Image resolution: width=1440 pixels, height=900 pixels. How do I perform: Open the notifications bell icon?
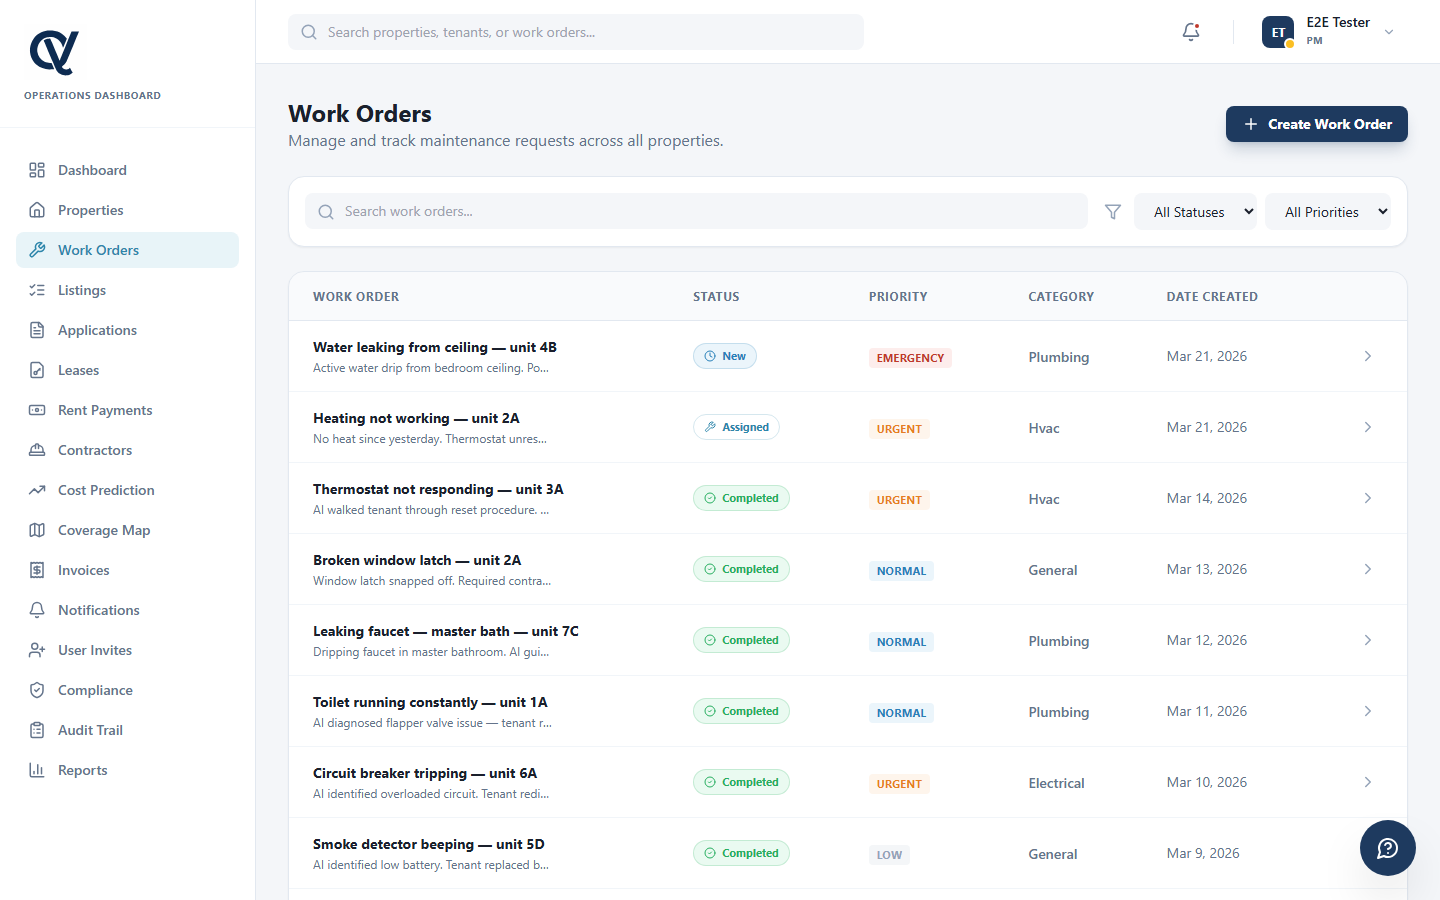[x=1190, y=31]
